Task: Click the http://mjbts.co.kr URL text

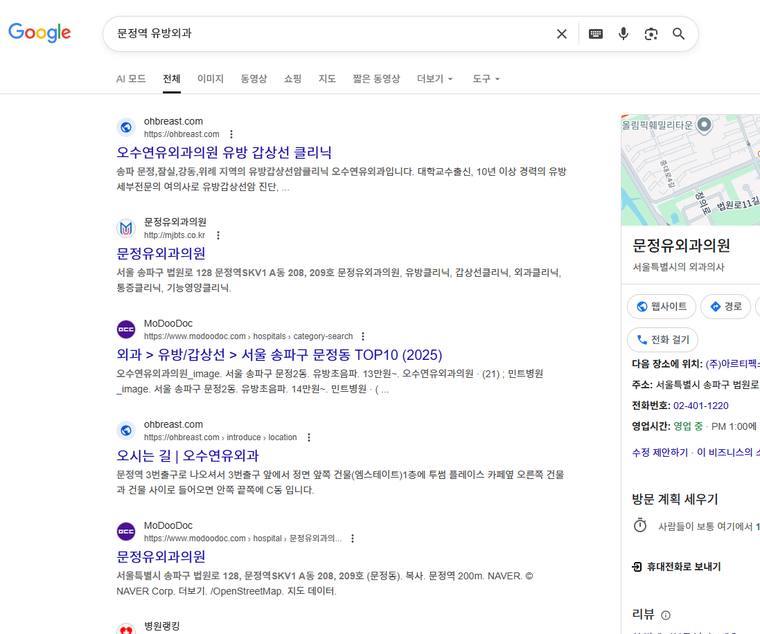Action: [x=174, y=235]
